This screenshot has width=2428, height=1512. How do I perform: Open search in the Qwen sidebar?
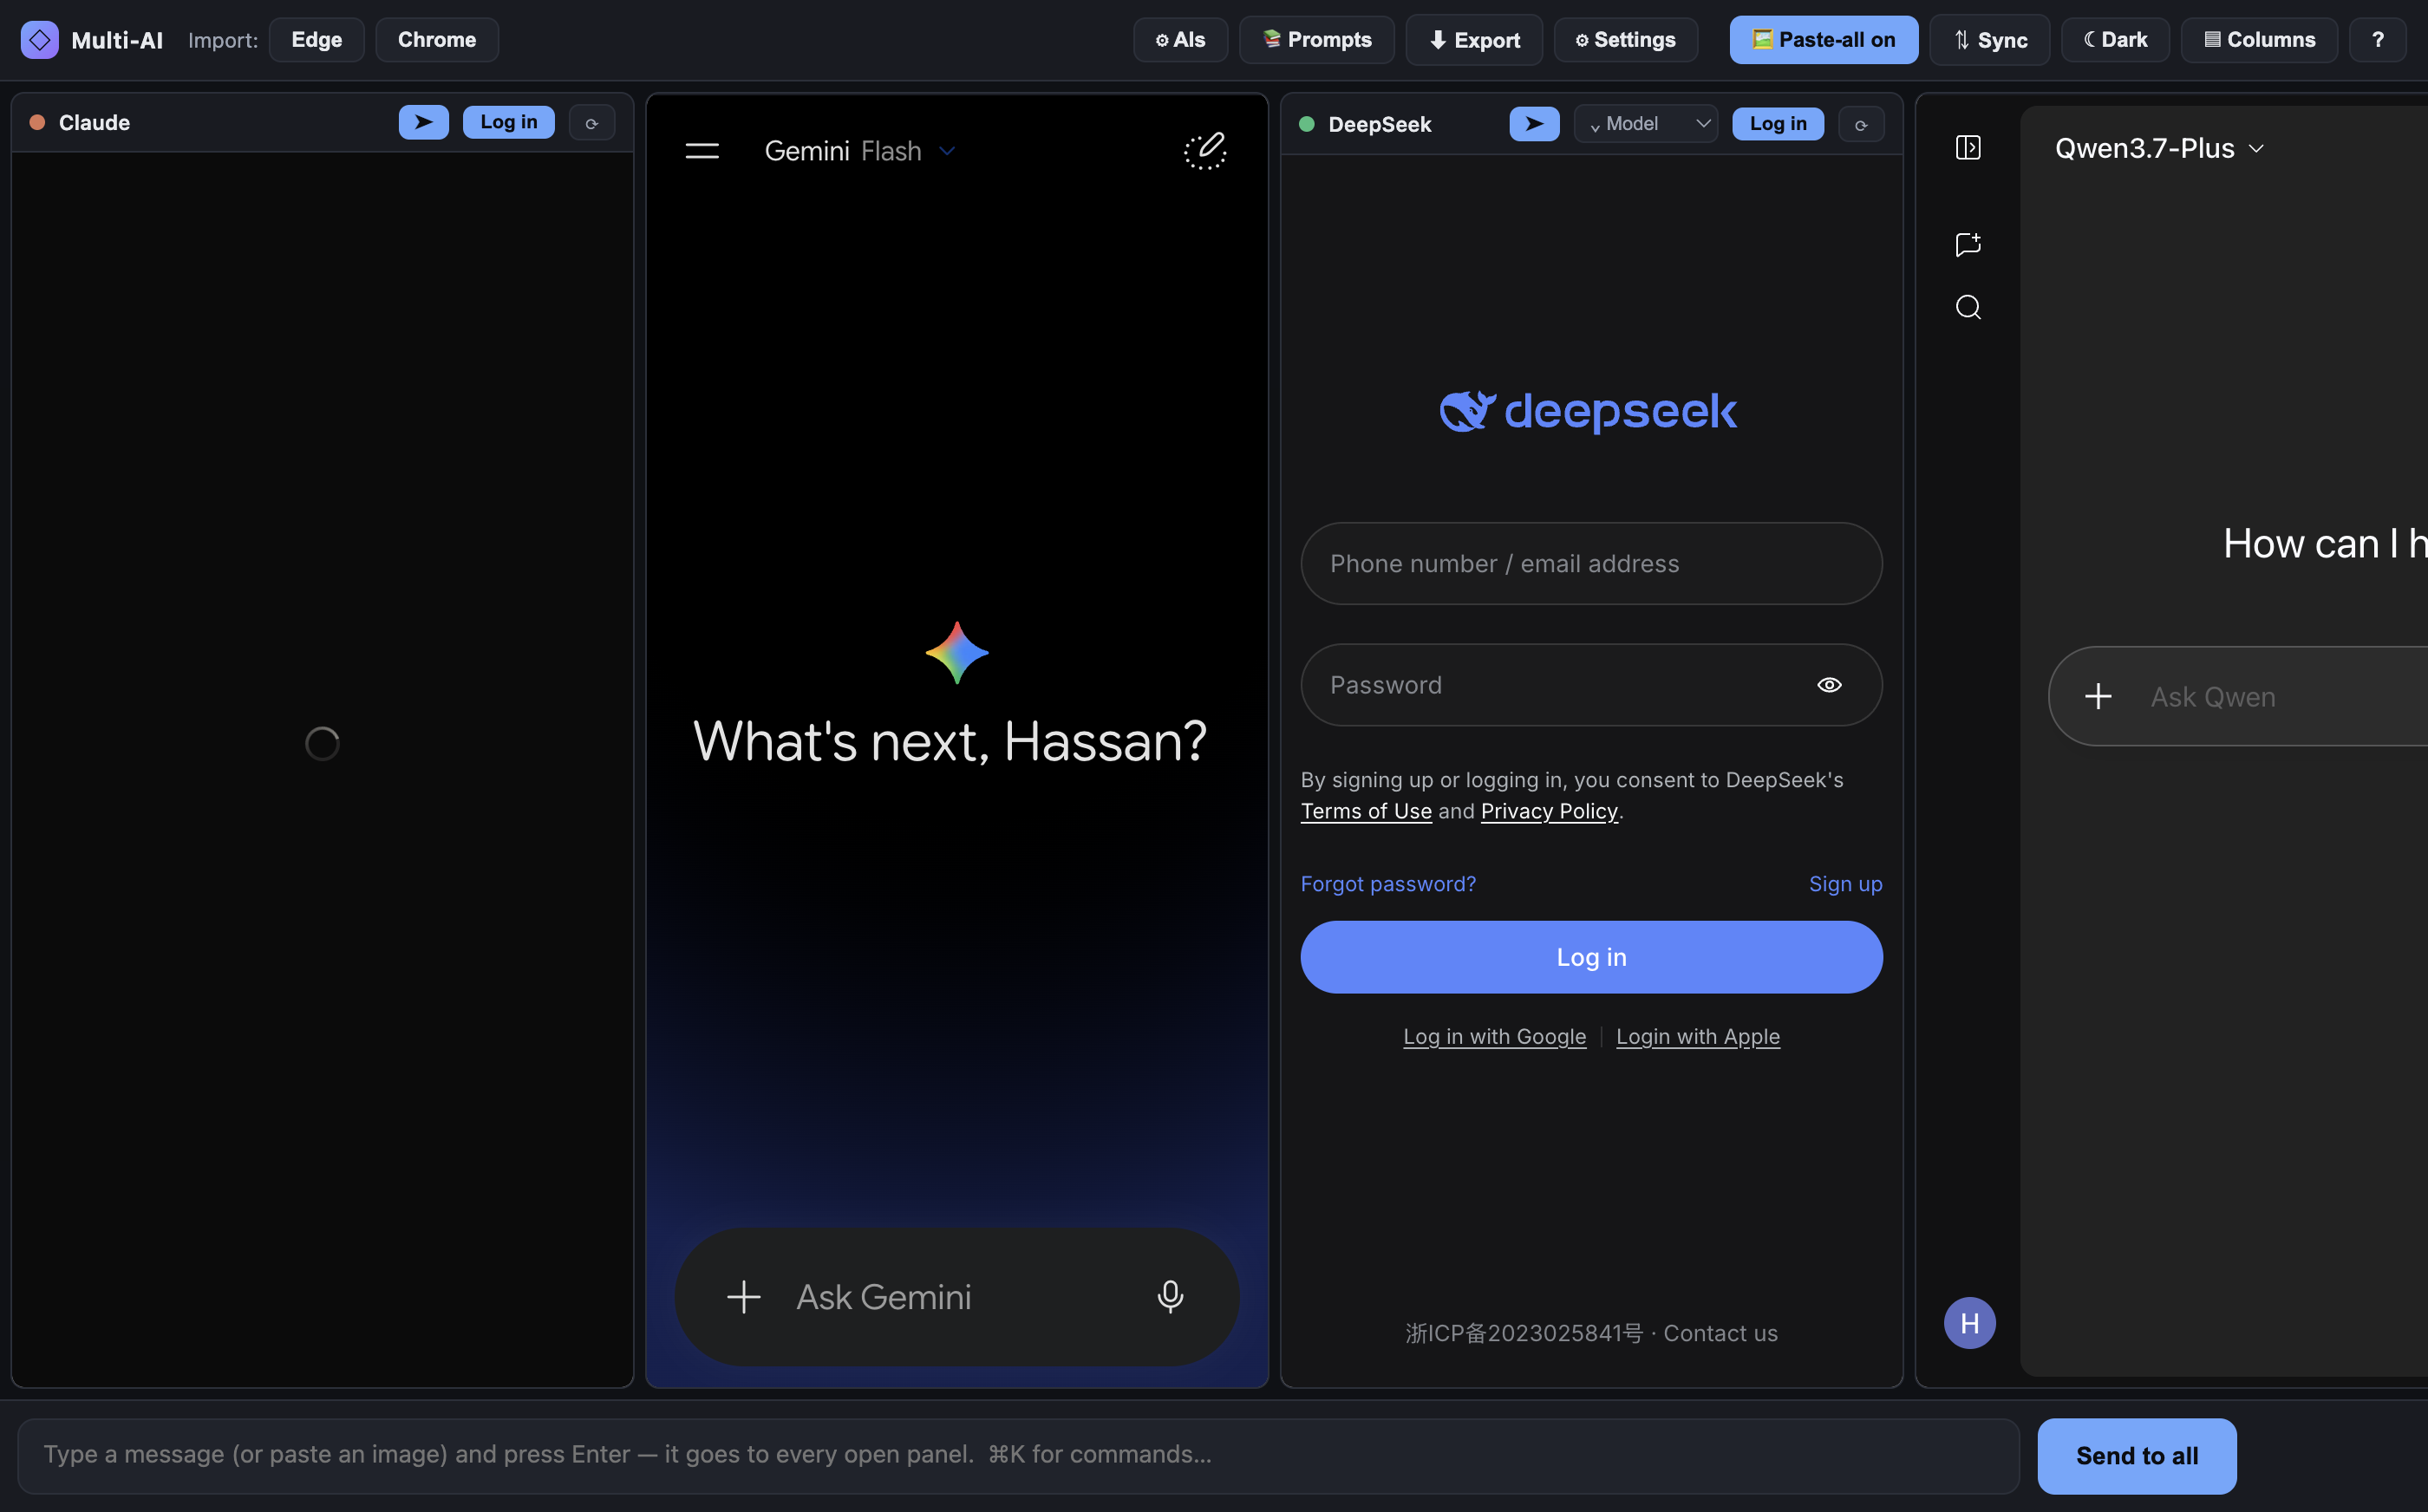coord(1968,307)
